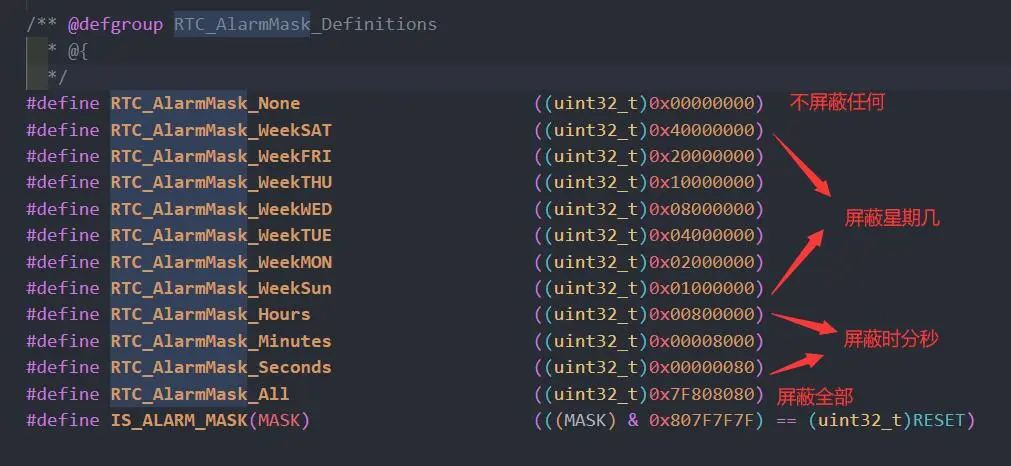The height and width of the screenshot is (466, 1011).
Task: Click on RTC_AlarmMask_Minutes
Action: coord(221,341)
